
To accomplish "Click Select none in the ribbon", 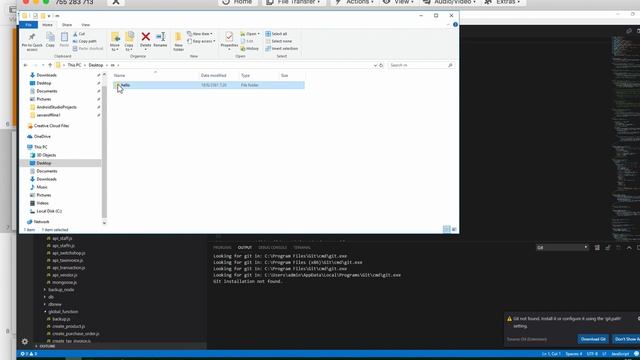I will (279, 41).
